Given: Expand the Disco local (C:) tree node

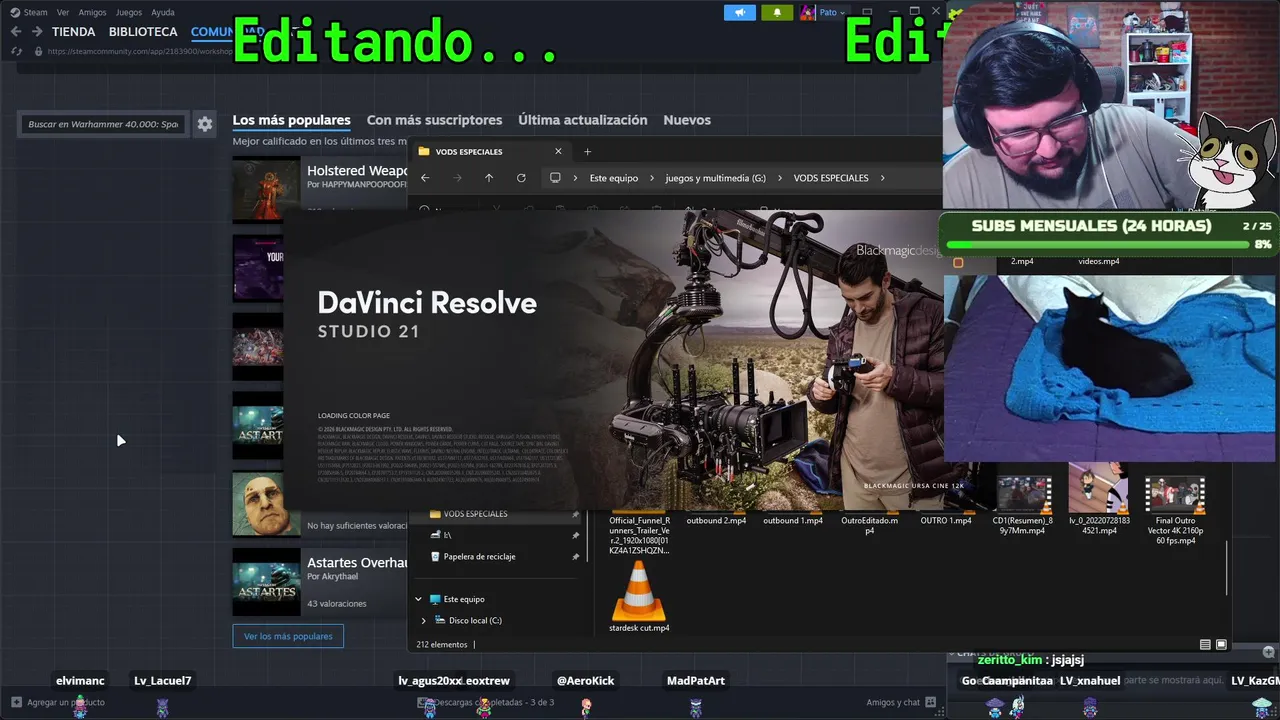Looking at the screenshot, I should point(423,621).
